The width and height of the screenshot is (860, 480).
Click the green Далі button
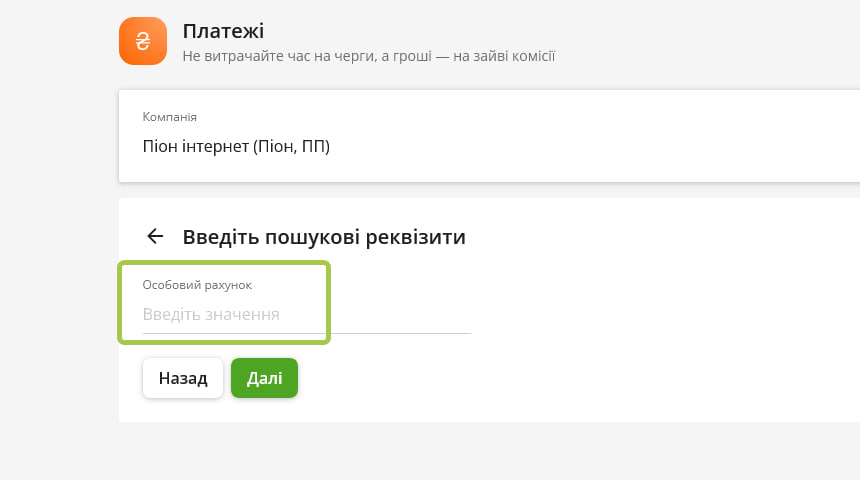(264, 378)
